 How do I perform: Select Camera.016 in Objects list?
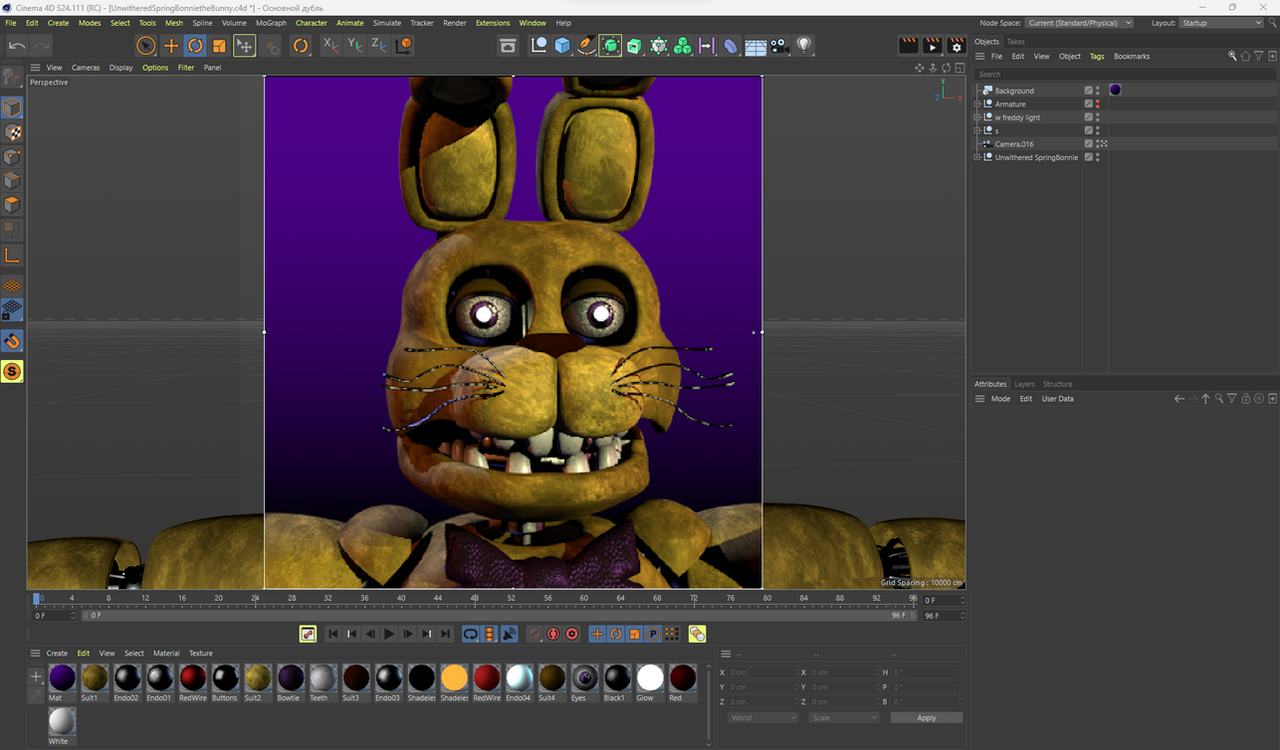click(1014, 144)
